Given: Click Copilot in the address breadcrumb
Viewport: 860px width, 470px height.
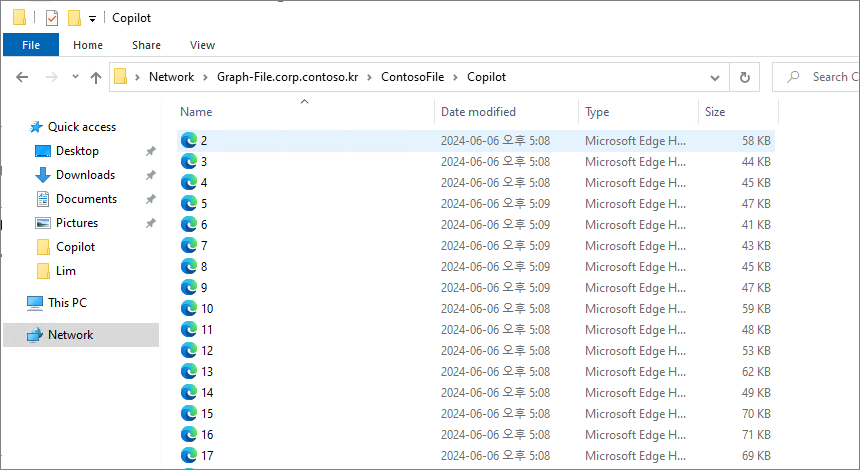Looking at the screenshot, I should [x=486, y=77].
